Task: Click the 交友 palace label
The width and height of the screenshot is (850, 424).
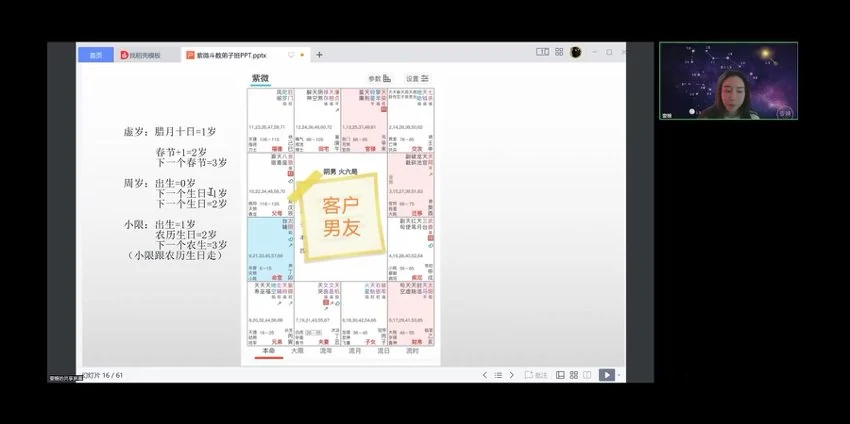Action: (417, 149)
